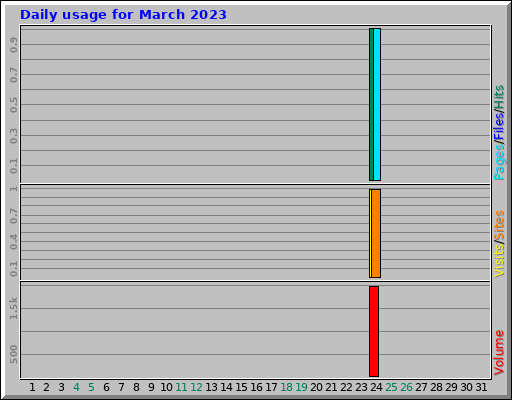The width and height of the screenshot is (512, 400).
Task: Click green day 12 on the x-axis
Action: click(196, 387)
